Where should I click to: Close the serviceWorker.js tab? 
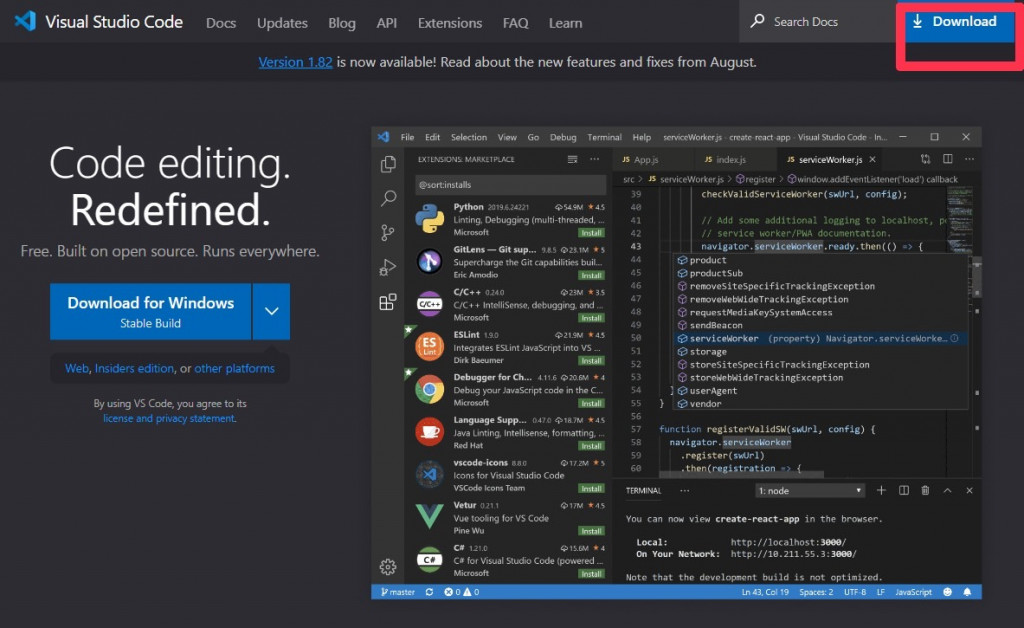[872, 159]
